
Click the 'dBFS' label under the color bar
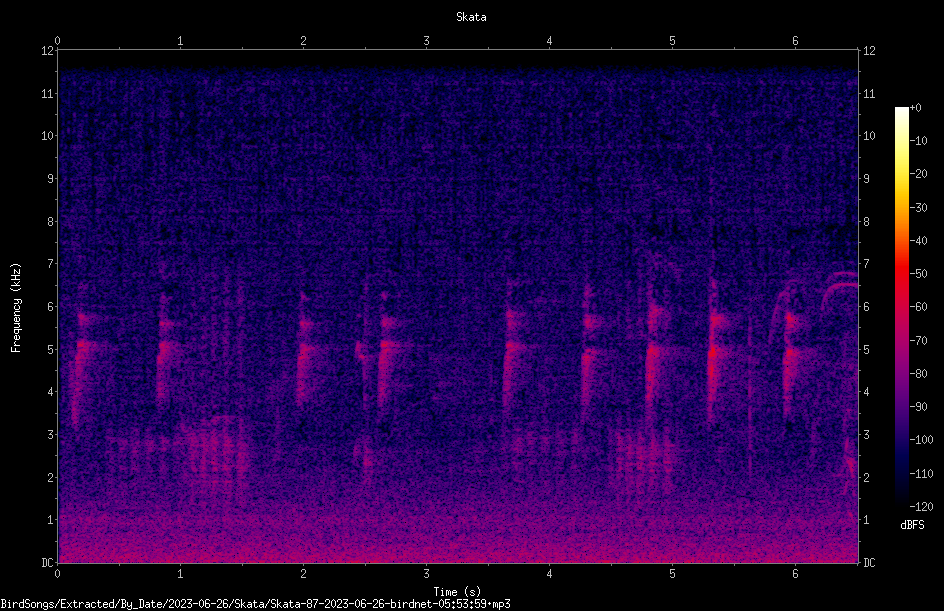[x=912, y=525]
